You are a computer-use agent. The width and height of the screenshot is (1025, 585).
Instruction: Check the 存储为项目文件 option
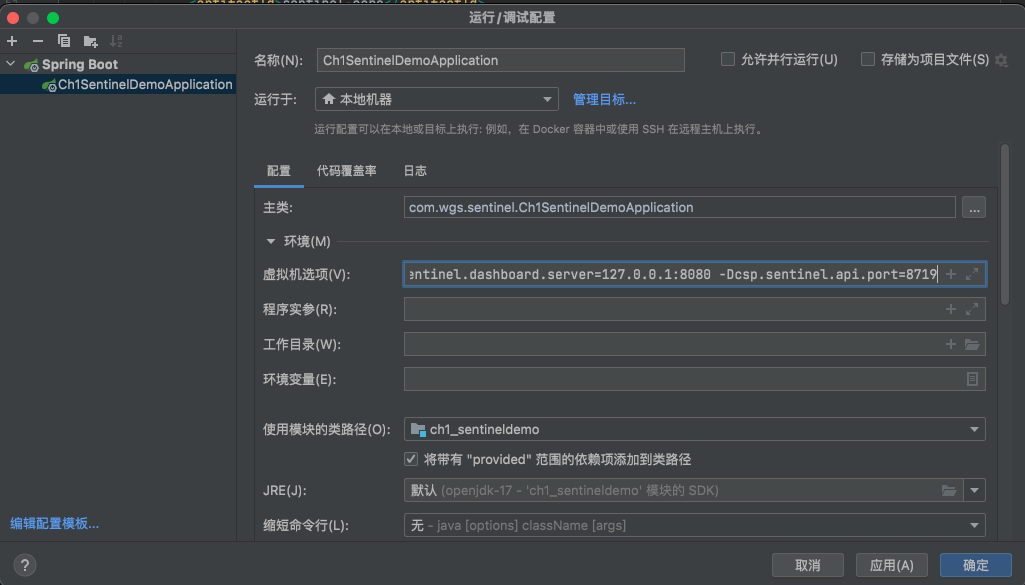[x=868, y=60]
